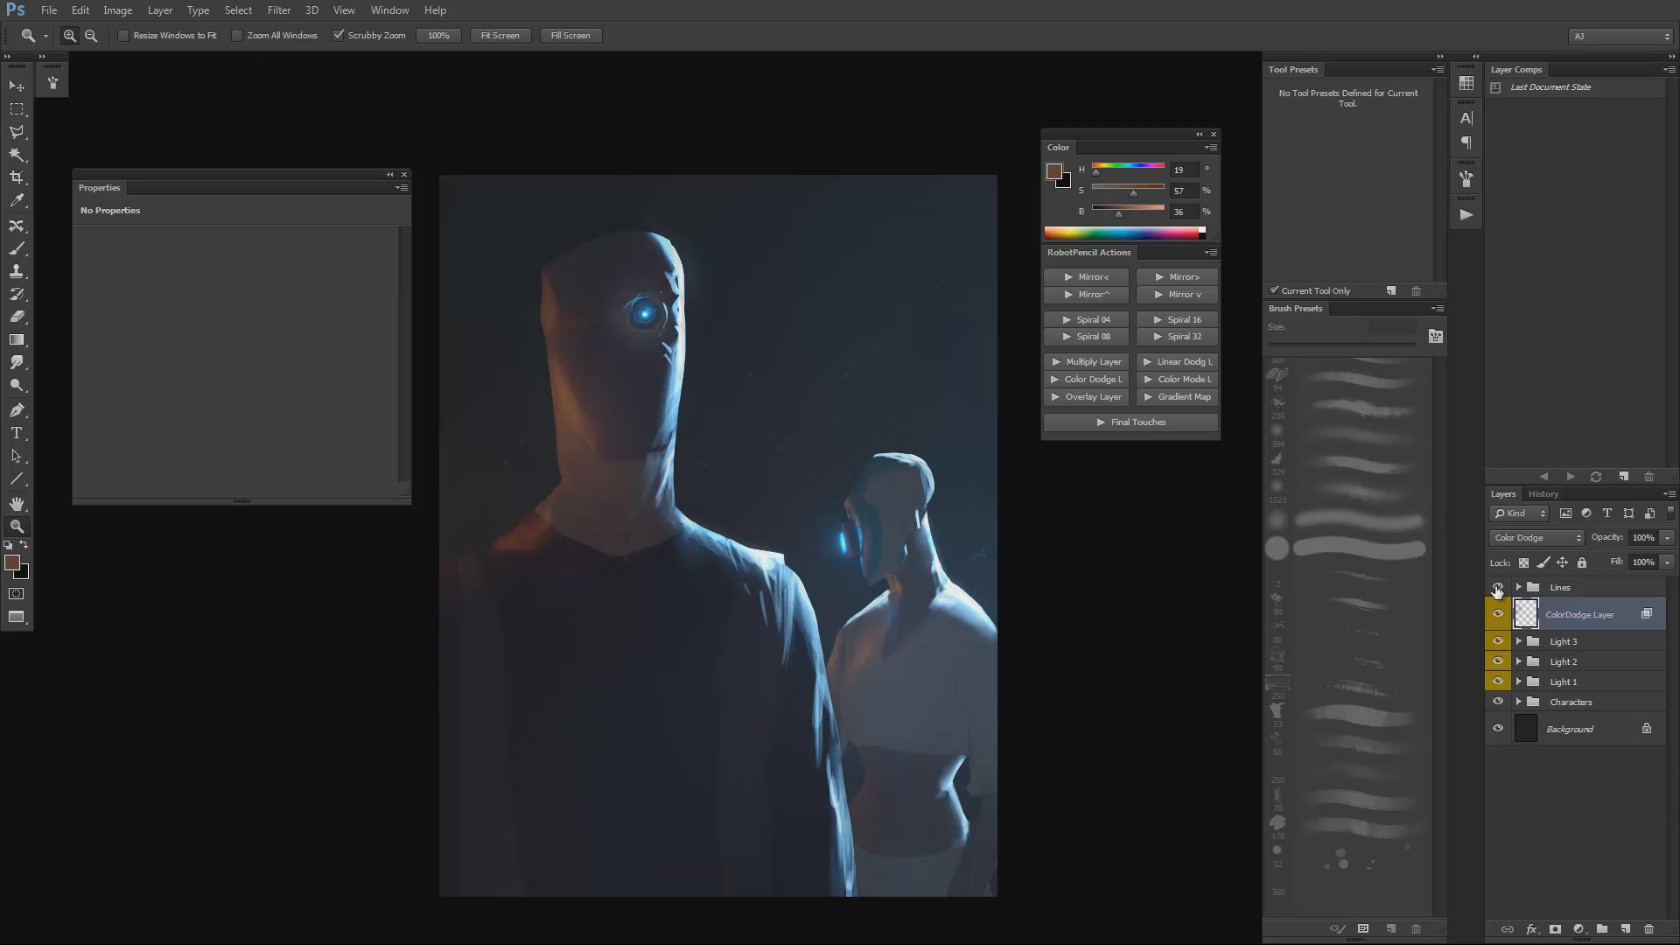Select the Horizontal Type tool
Screen dimensions: 1680x945
(17, 433)
